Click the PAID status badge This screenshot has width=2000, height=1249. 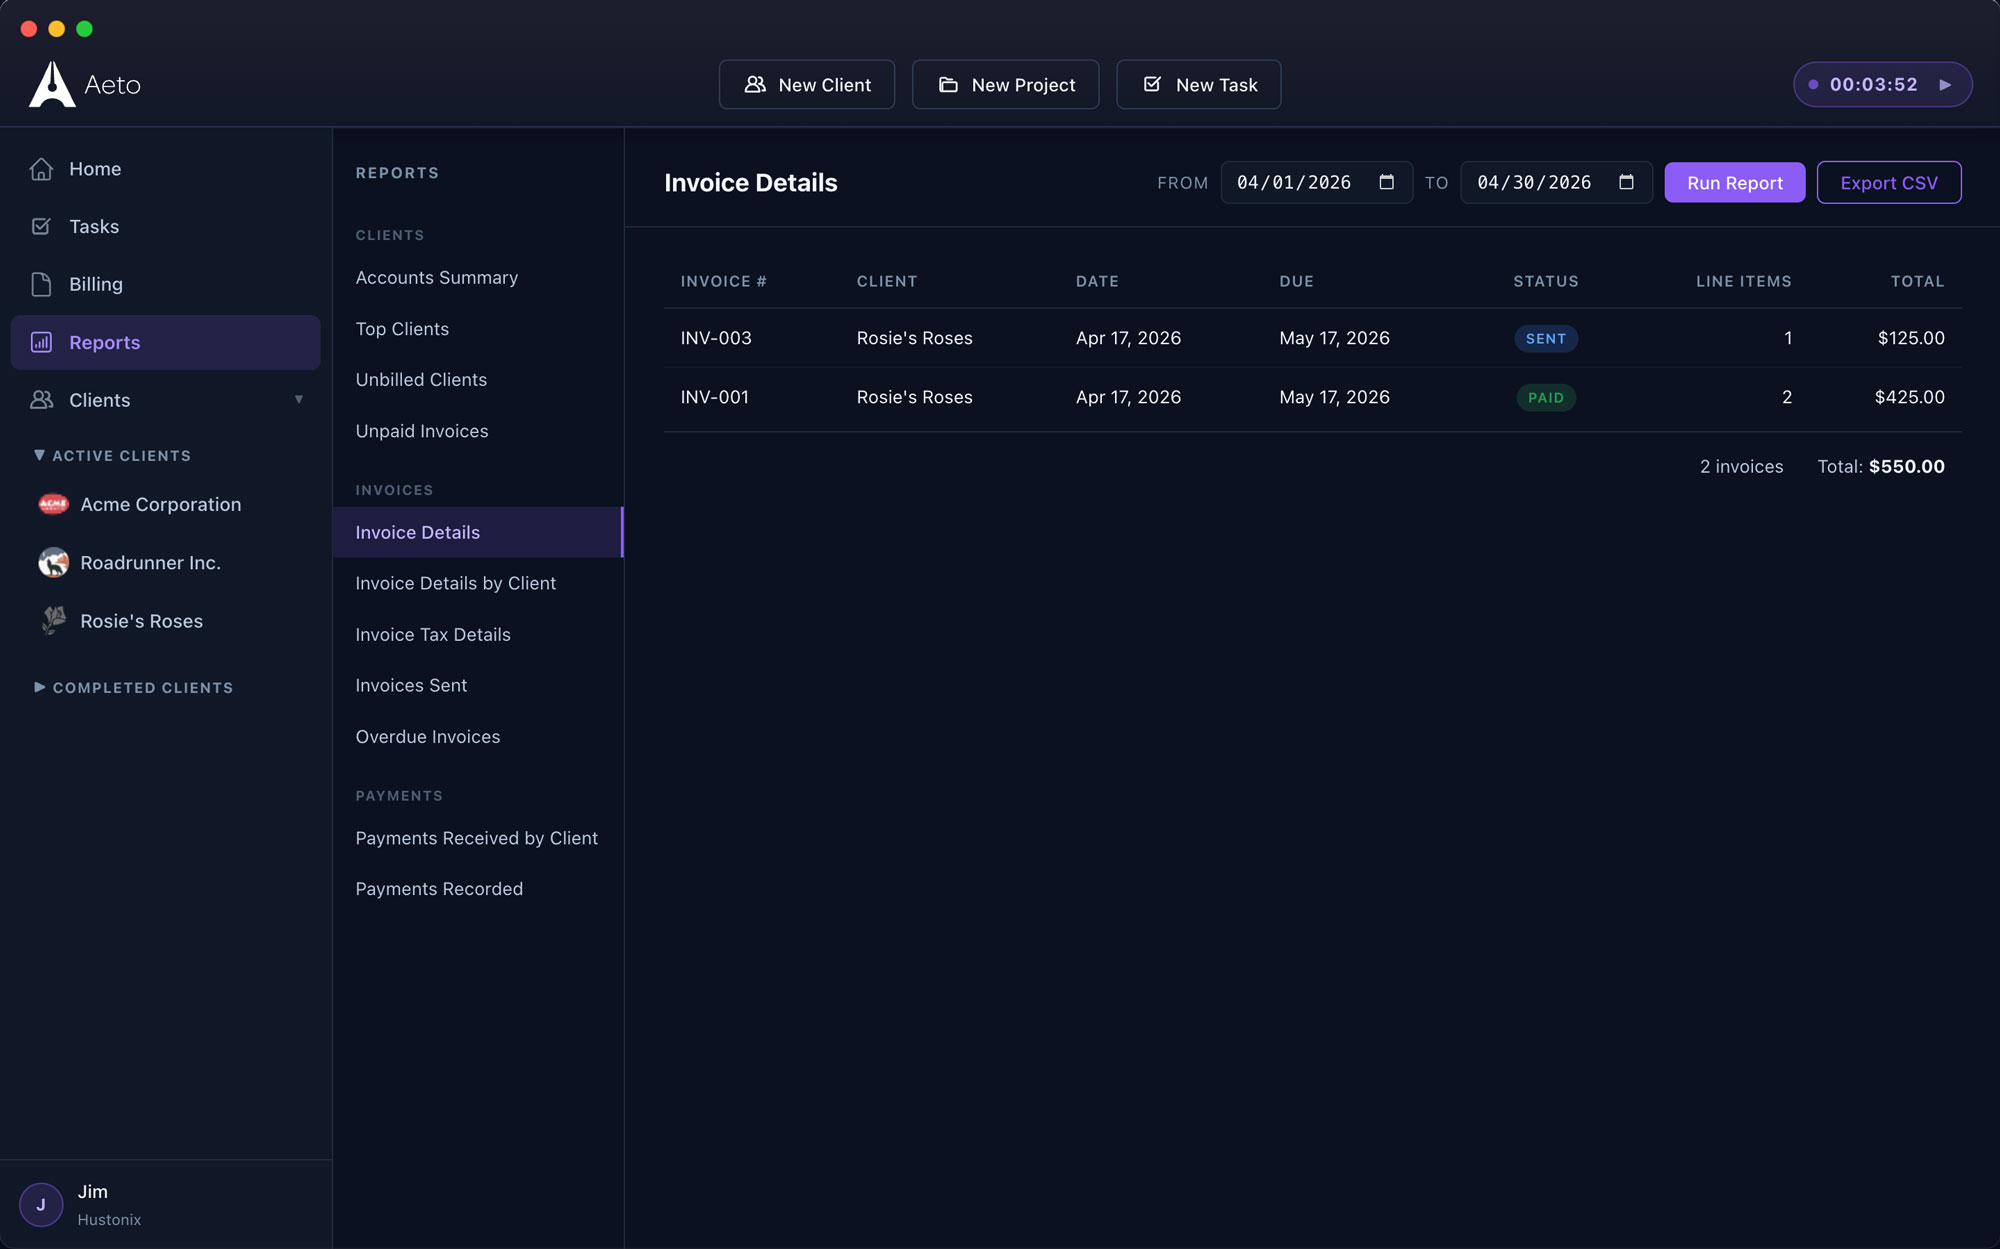[x=1546, y=397]
